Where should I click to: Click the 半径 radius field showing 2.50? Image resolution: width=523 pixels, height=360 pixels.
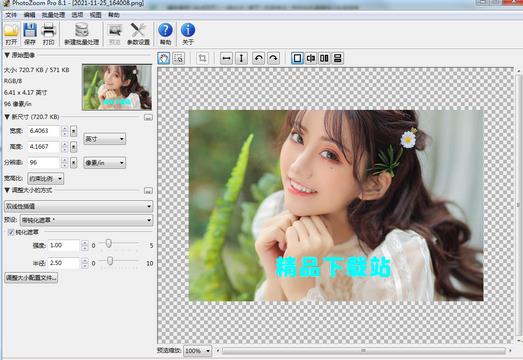pyautogui.click(x=64, y=263)
